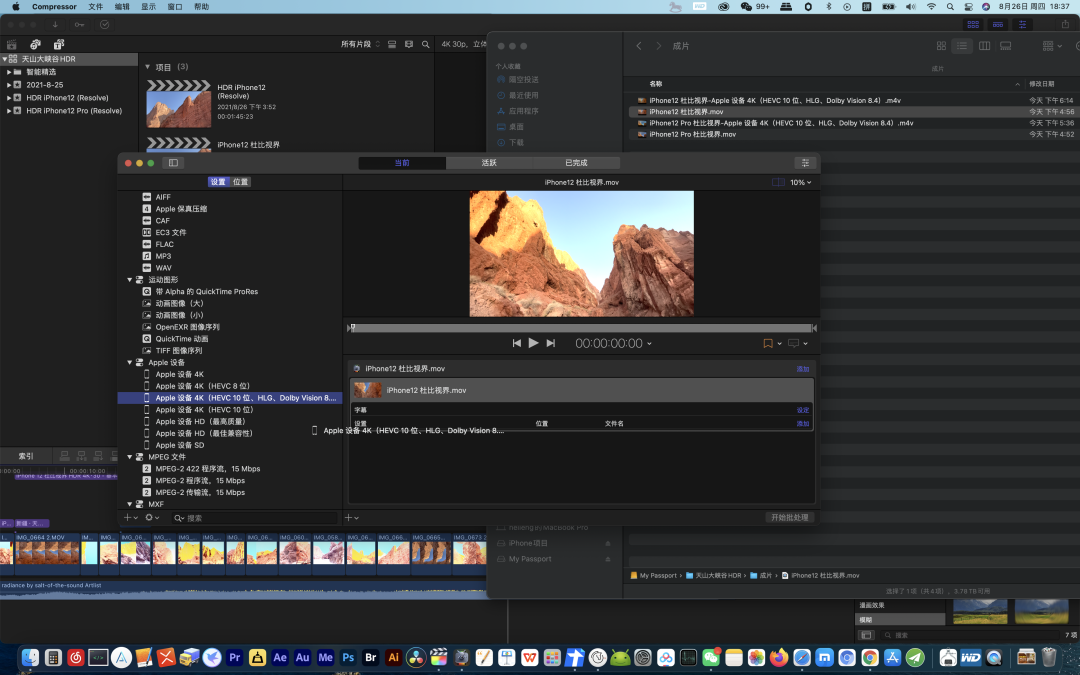Viewport: 1080px width, 675px height.
Task: Switch to the 活跃 tab
Action: pyautogui.click(x=489, y=163)
